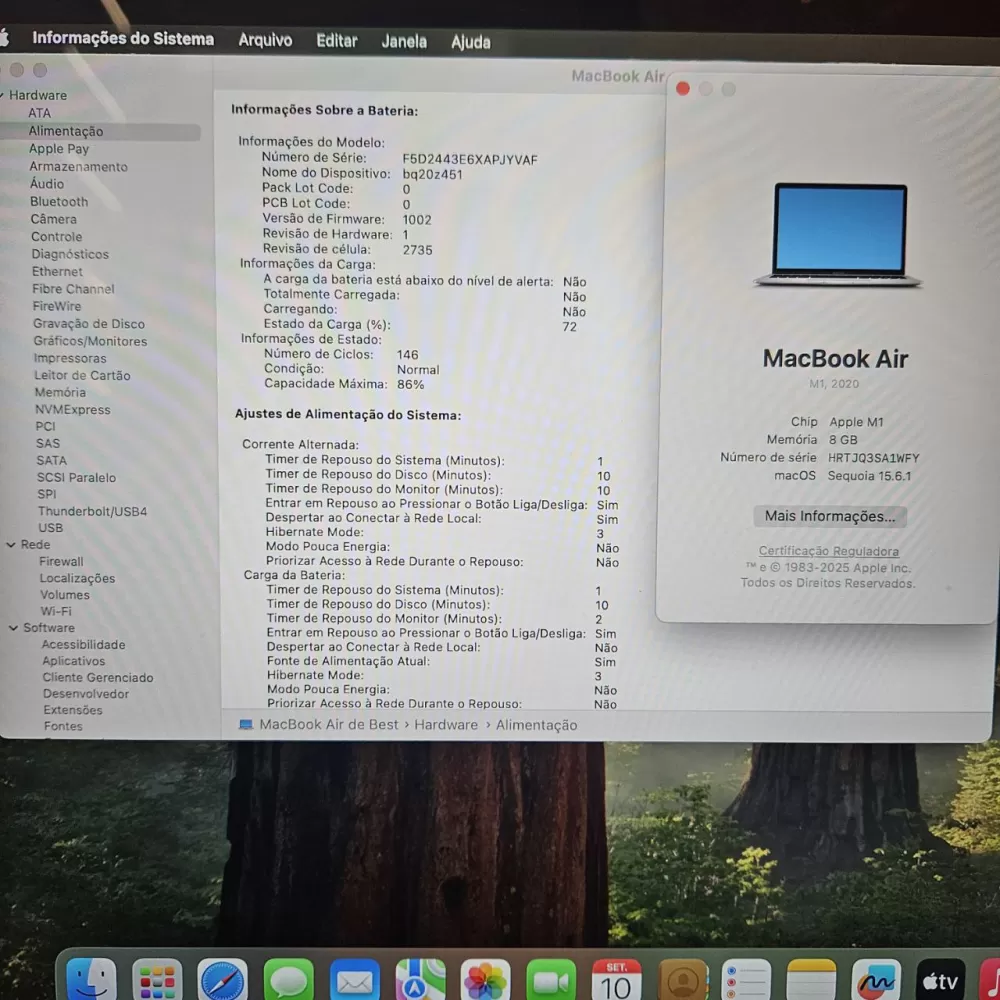
Task: Open the Apple menu
Action: tap(4, 37)
